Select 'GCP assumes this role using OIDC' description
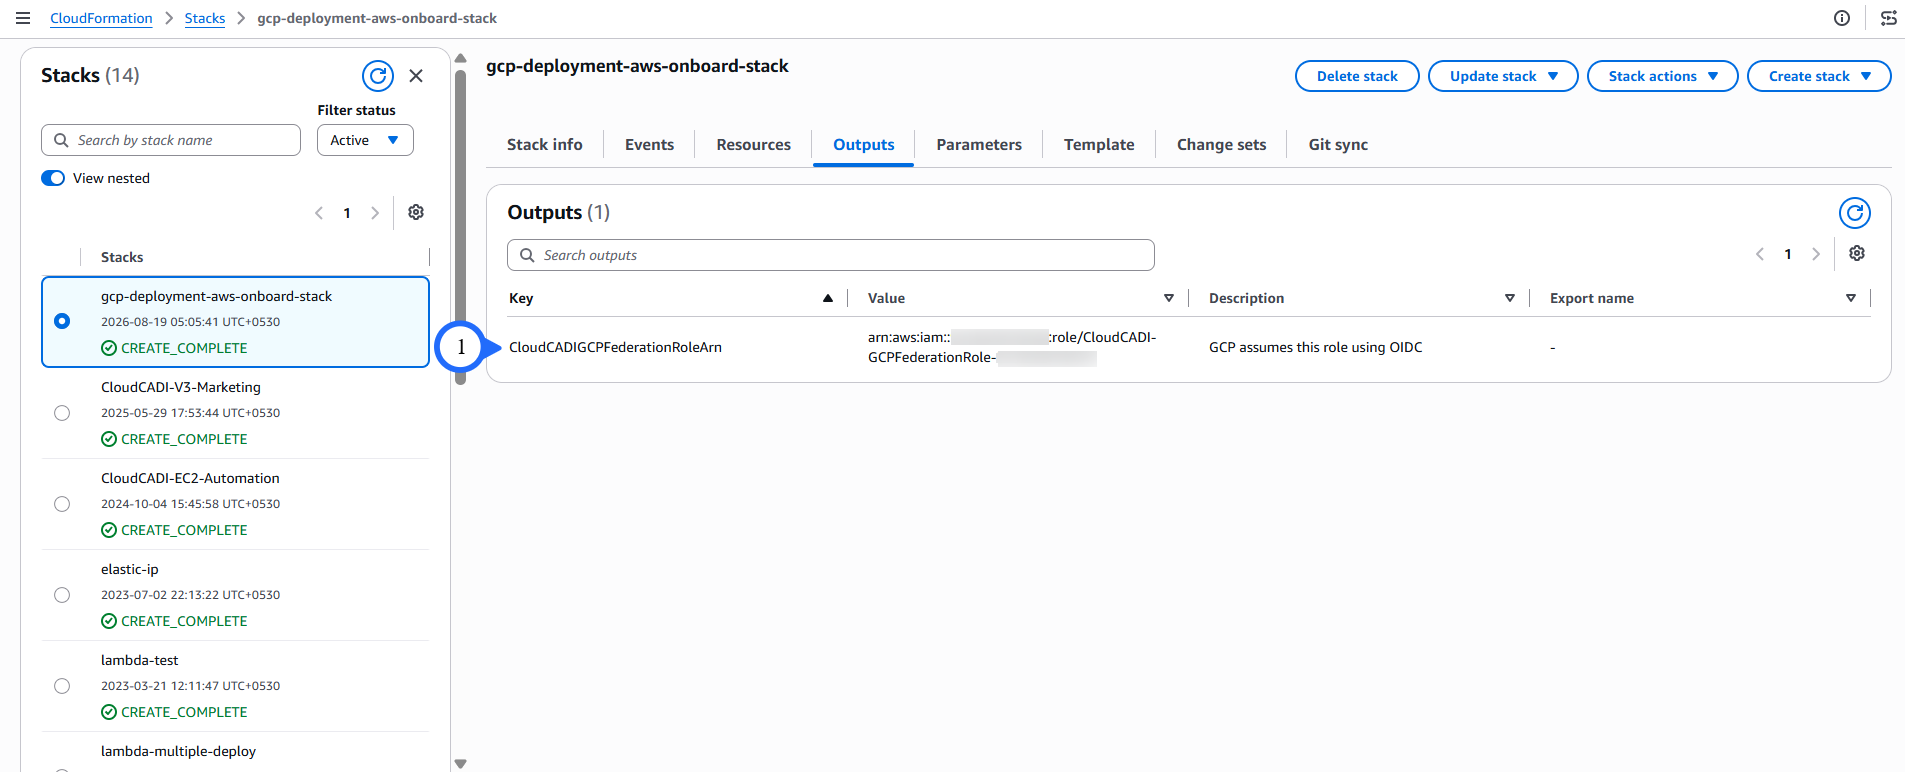 [1315, 347]
